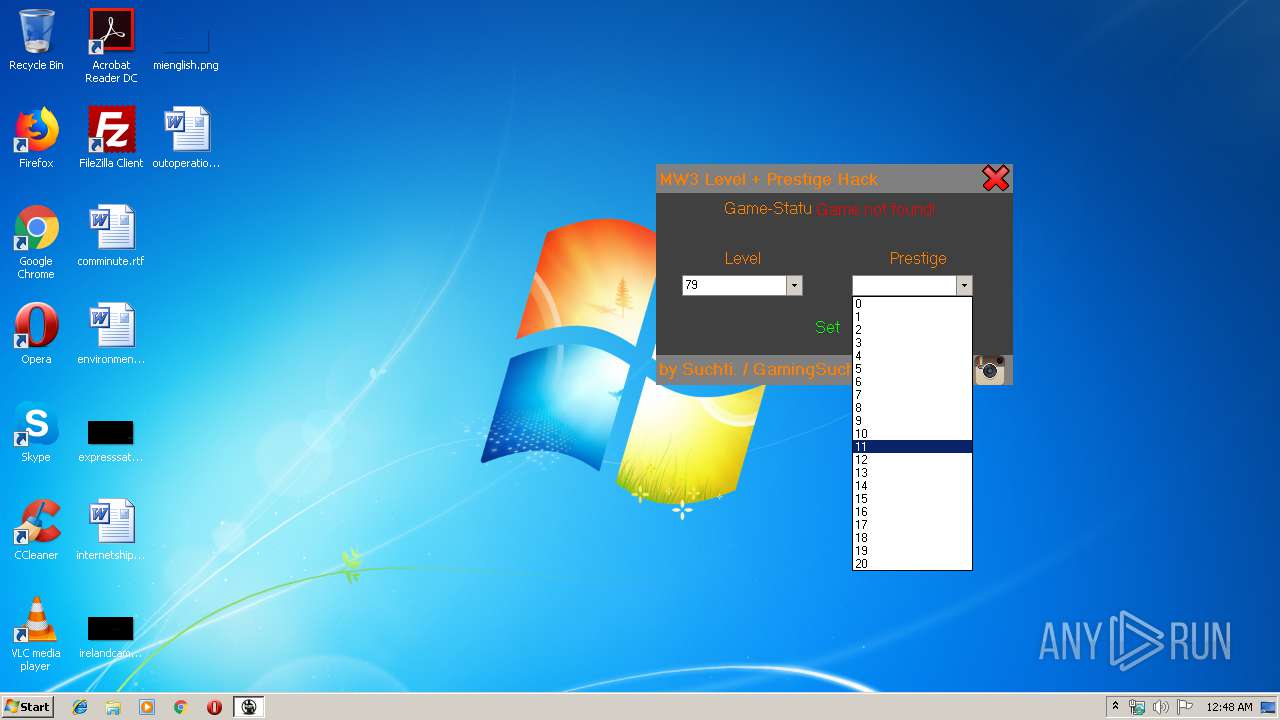Pick prestige value 8
The width and height of the screenshot is (1280, 720).
tap(912, 408)
